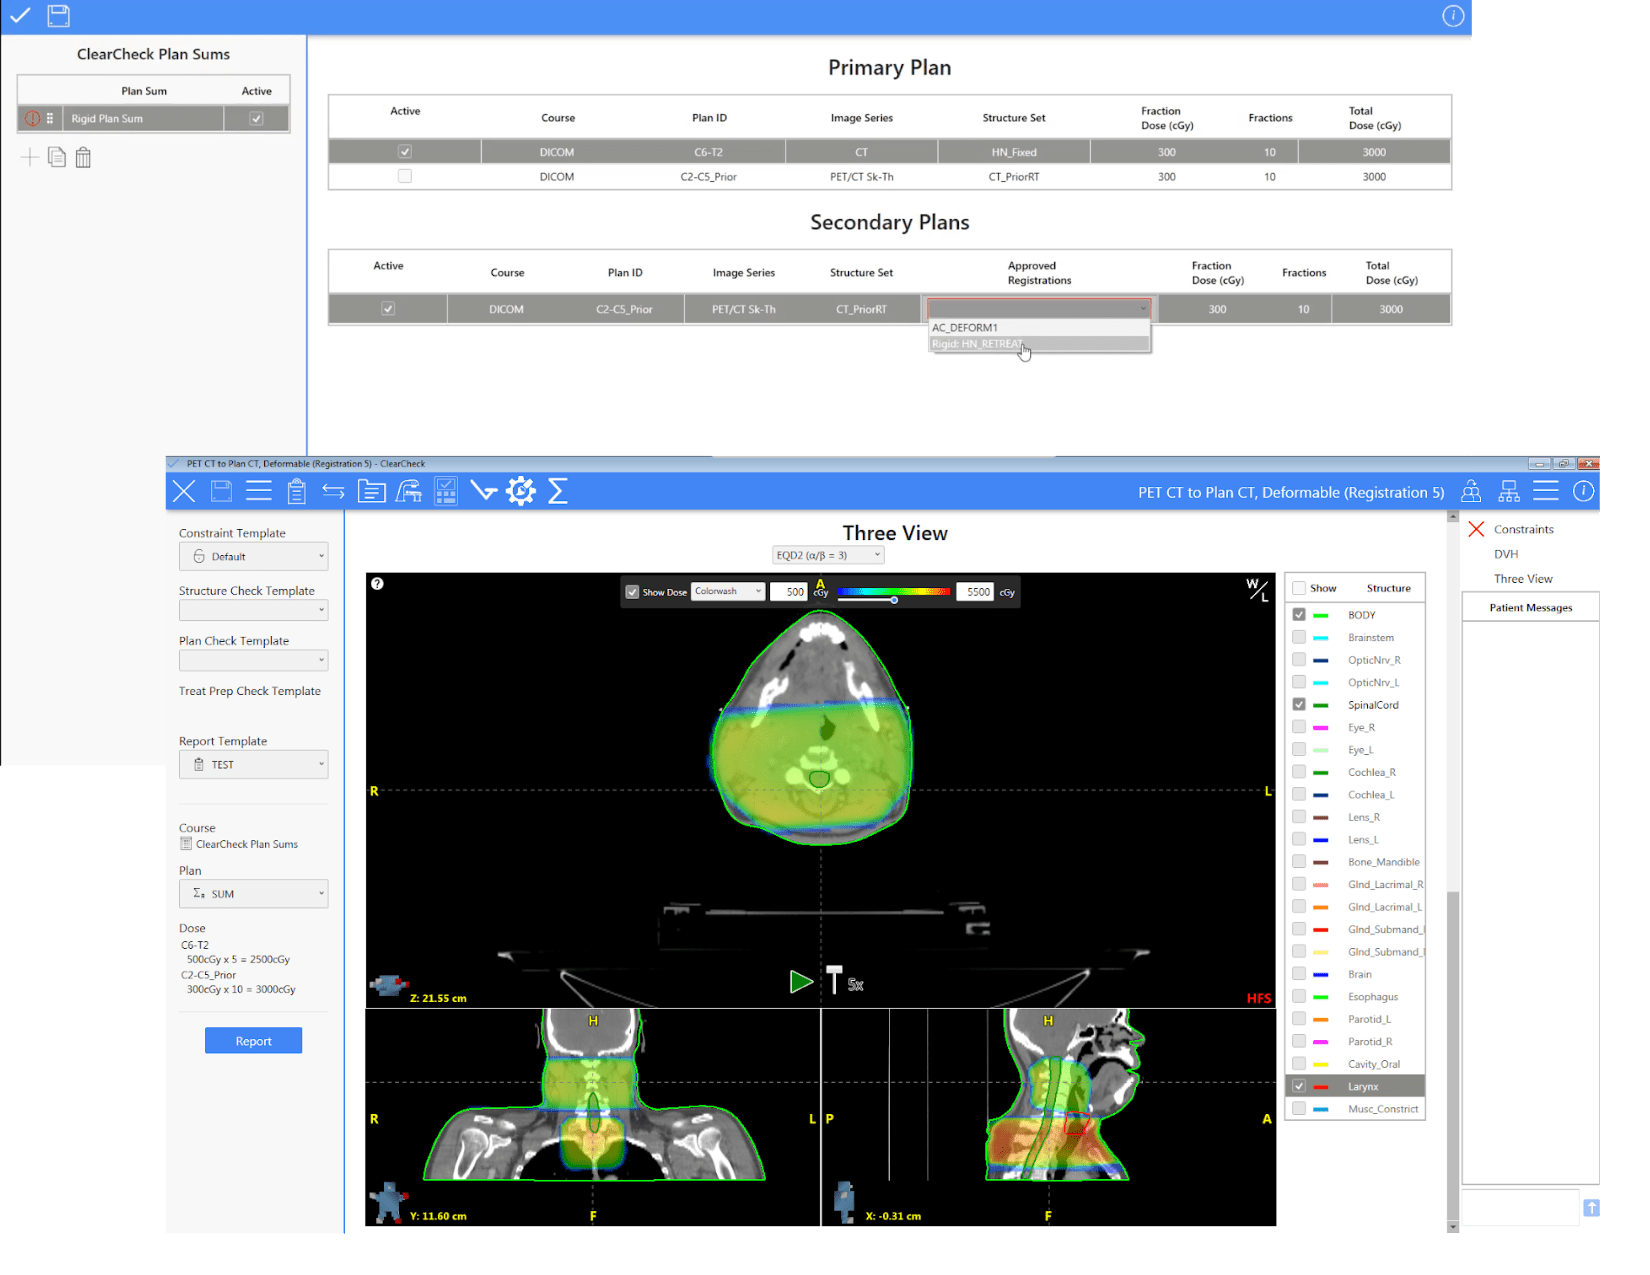Image resolution: width=1650 pixels, height=1275 pixels.
Task: Click the X close icon in ClearCheck toolbar
Action: click(184, 491)
